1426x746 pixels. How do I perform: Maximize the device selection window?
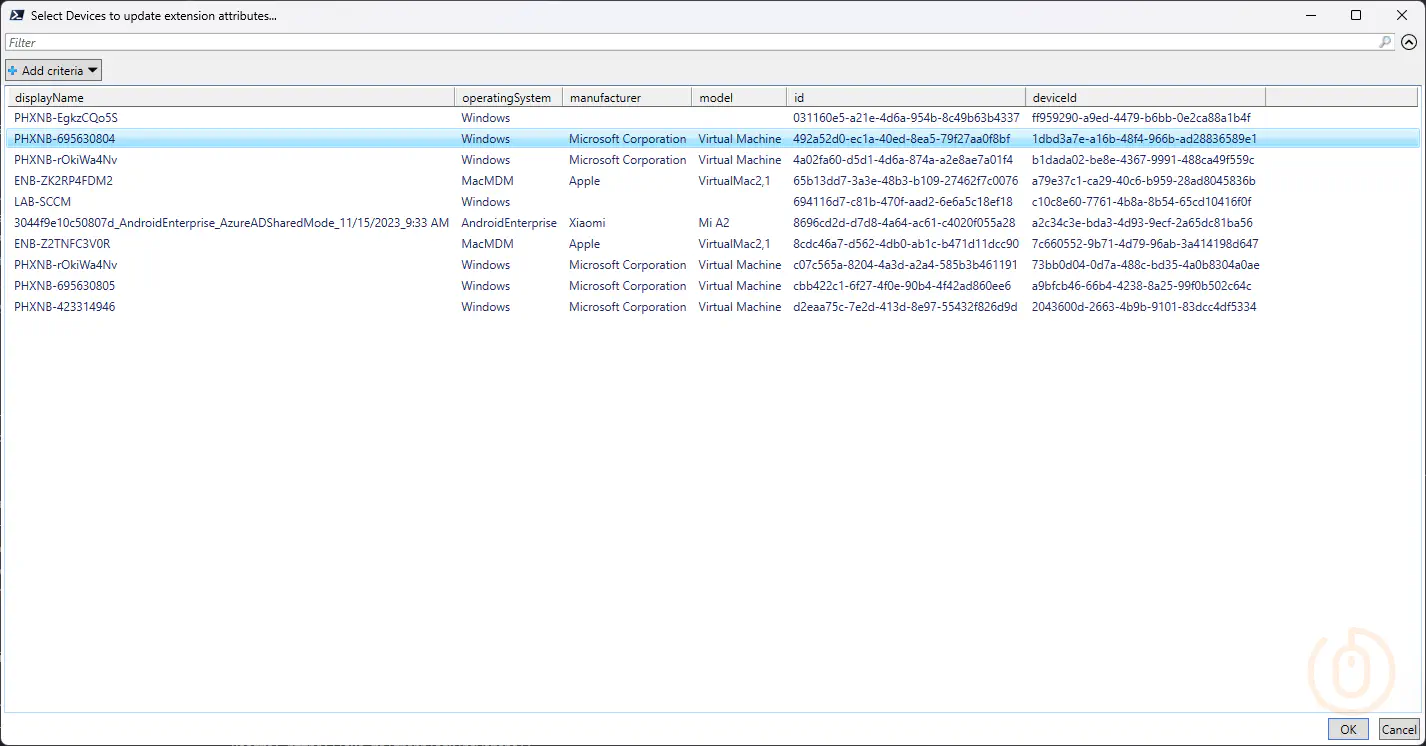click(1356, 15)
